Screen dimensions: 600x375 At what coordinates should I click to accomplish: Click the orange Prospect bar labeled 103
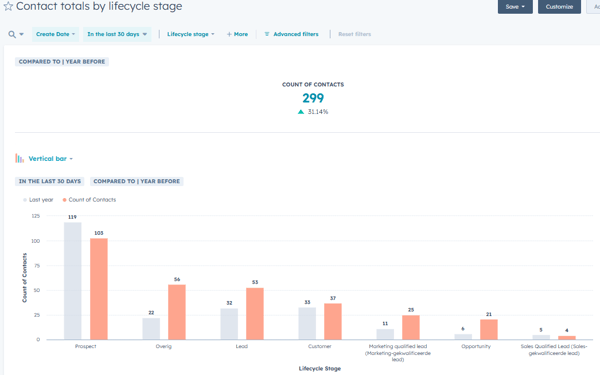click(99, 289)
